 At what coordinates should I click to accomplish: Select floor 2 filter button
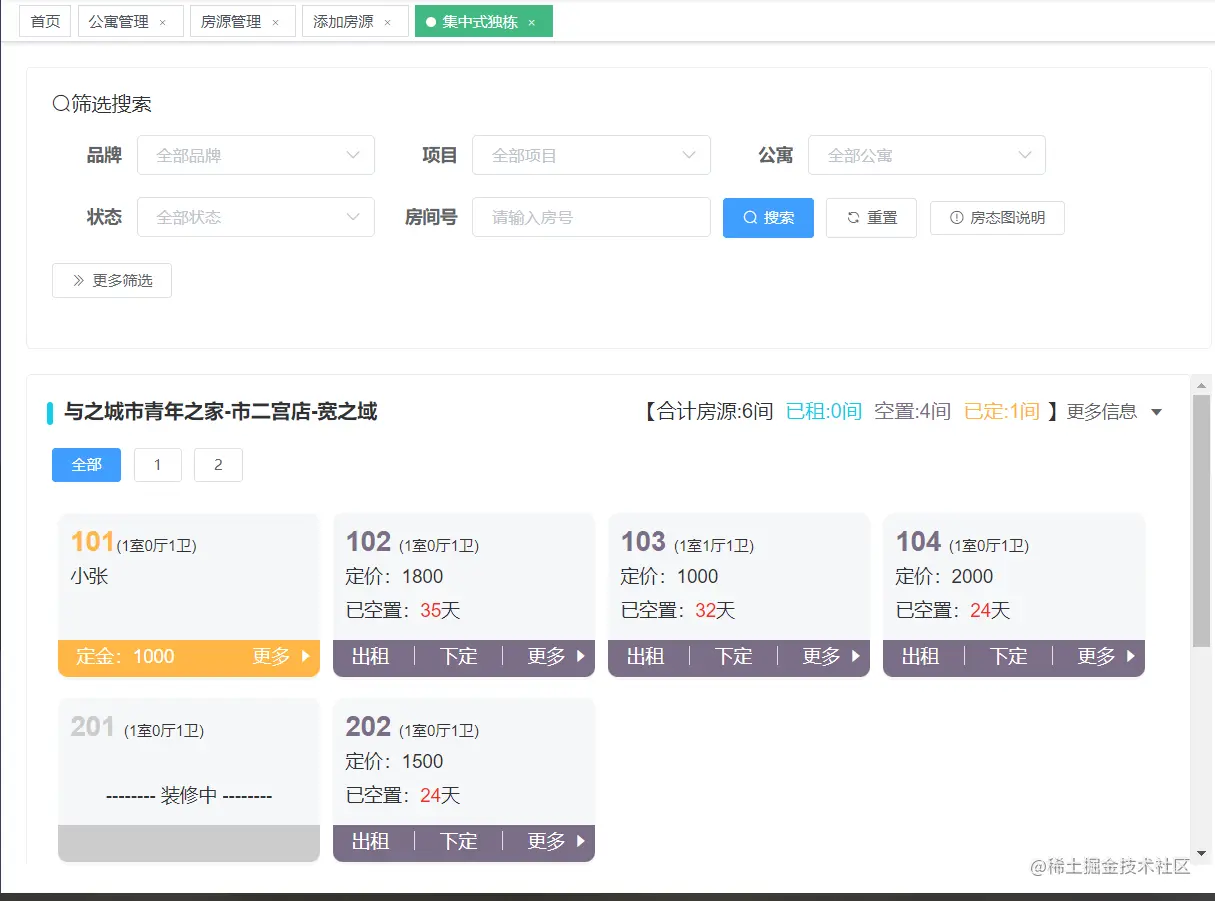218,465
